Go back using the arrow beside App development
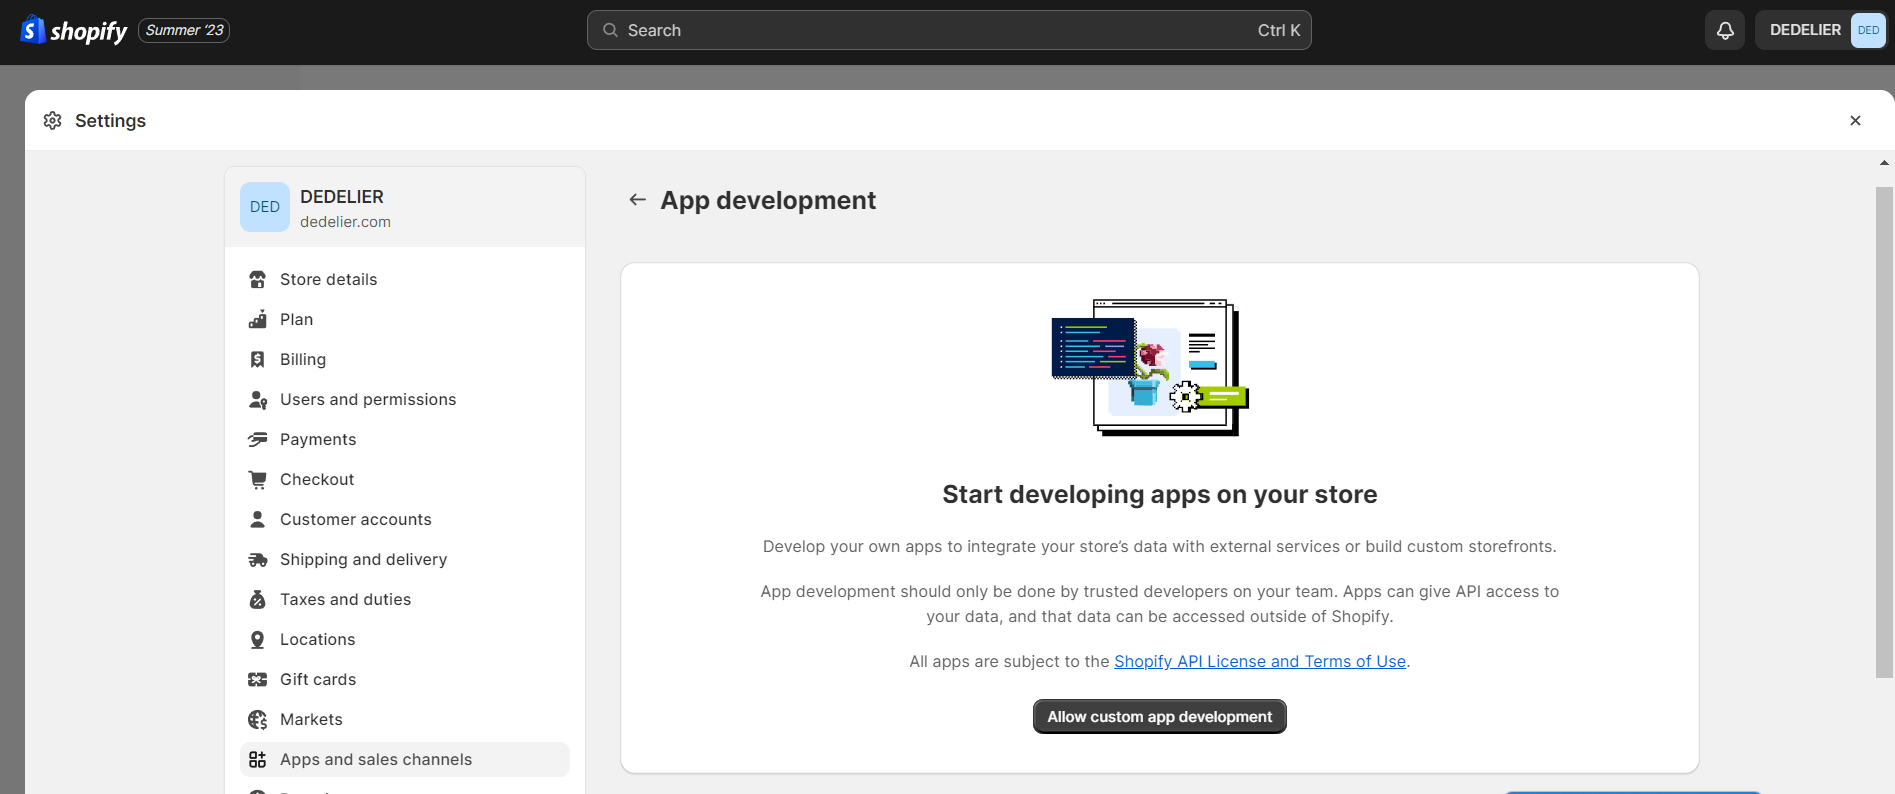The image size is (1895, 794). coord(637,200)
